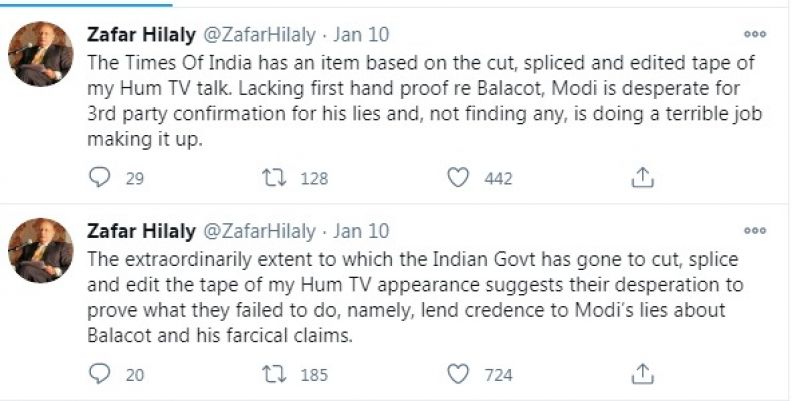Open the tweet text about Indian Govt

click(x=420, y=297)
